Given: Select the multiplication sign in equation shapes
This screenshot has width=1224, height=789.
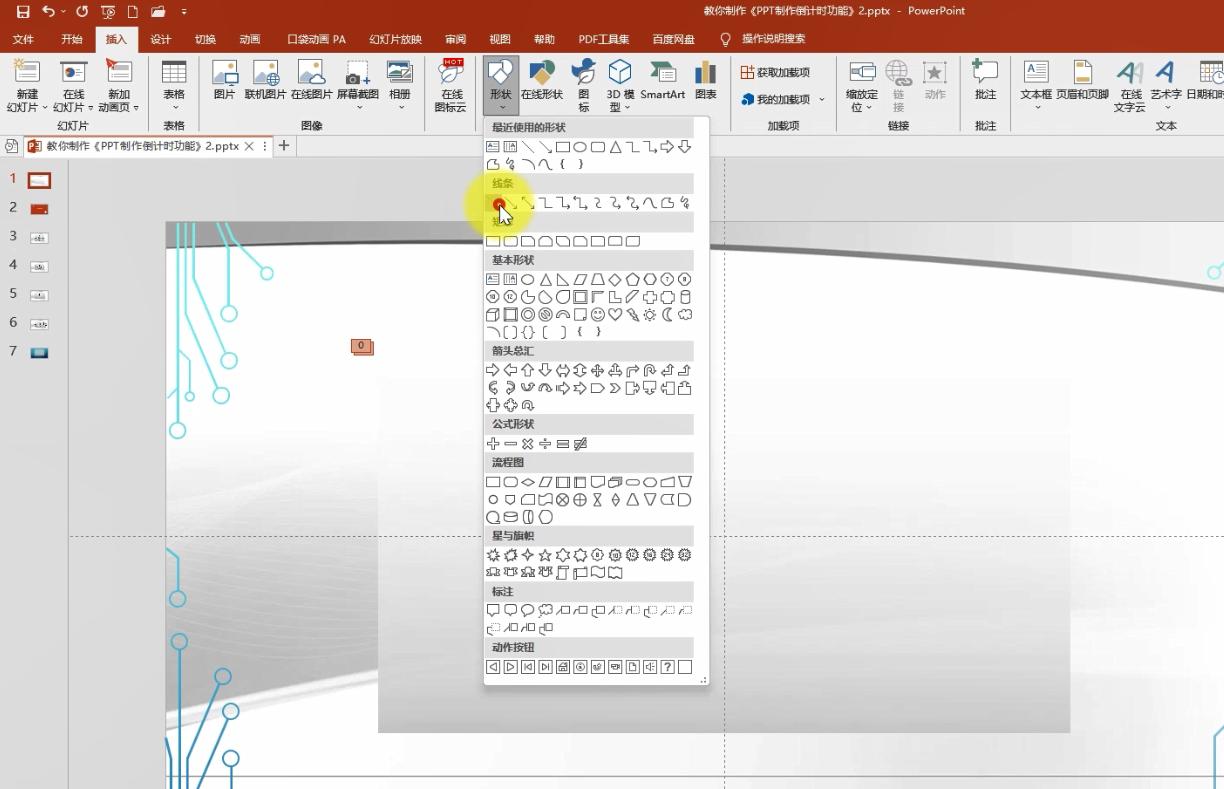Looking at the screenshot, I should coord(528,443).
